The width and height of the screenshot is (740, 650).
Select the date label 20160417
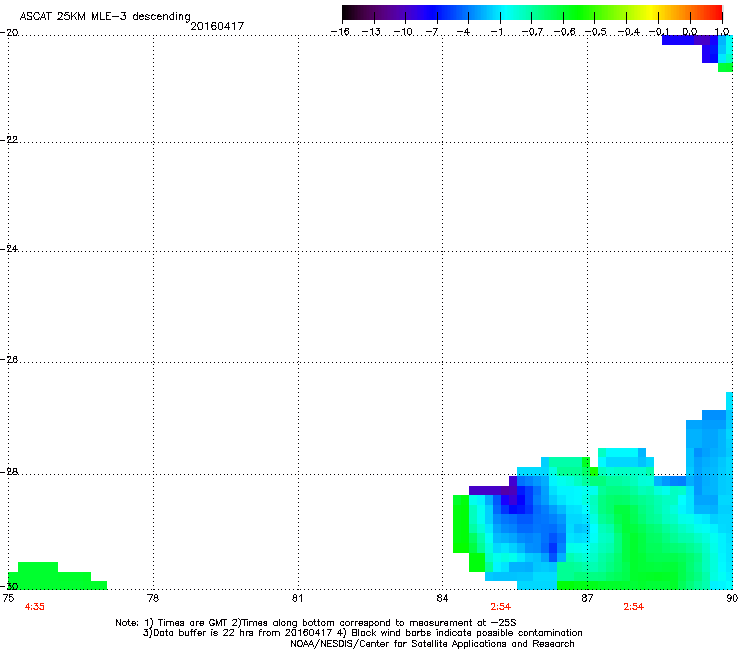(217, 26)
